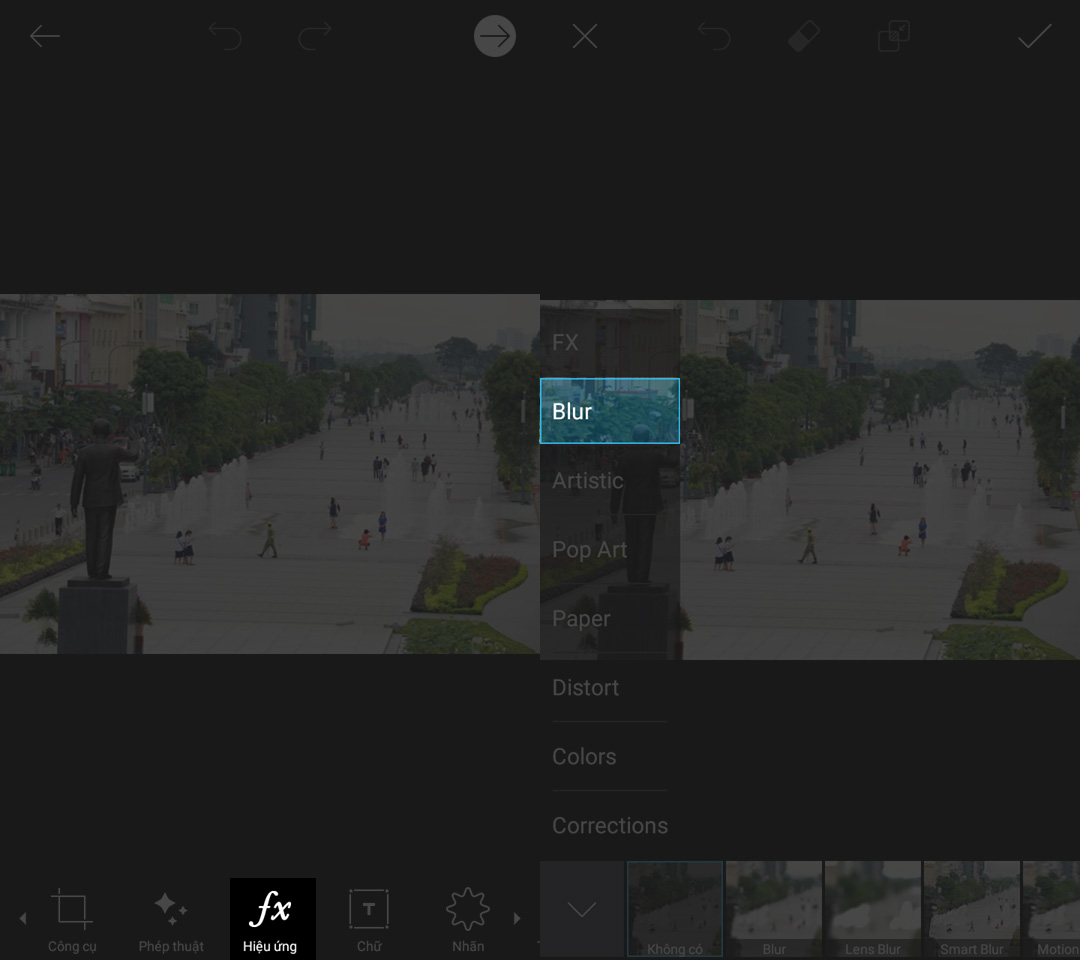Choose the Pop Art effects category
The image size is (1080, 960).
[590, 550]
